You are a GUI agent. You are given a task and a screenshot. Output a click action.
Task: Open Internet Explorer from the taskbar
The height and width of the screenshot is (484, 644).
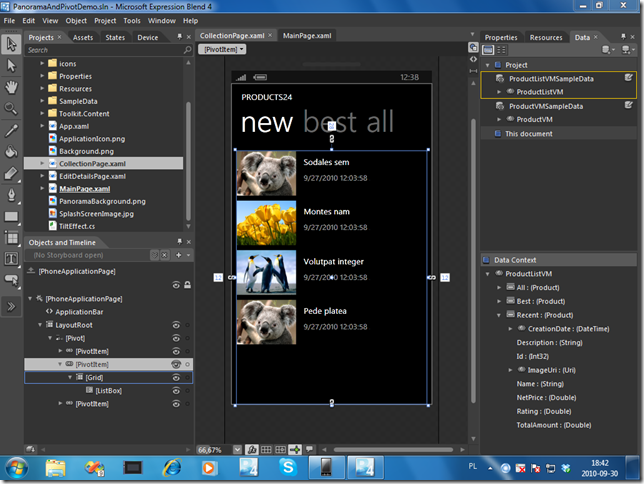(172, 468)
